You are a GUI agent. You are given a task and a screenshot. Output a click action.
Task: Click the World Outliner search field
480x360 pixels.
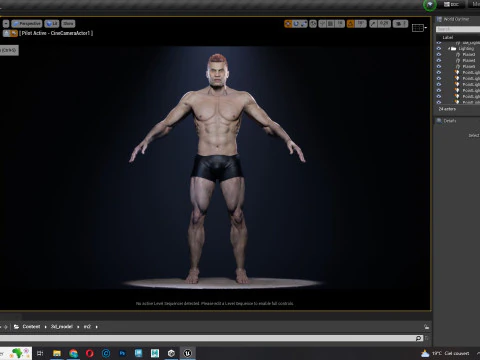pyautogui.click(x=458, y=29)
